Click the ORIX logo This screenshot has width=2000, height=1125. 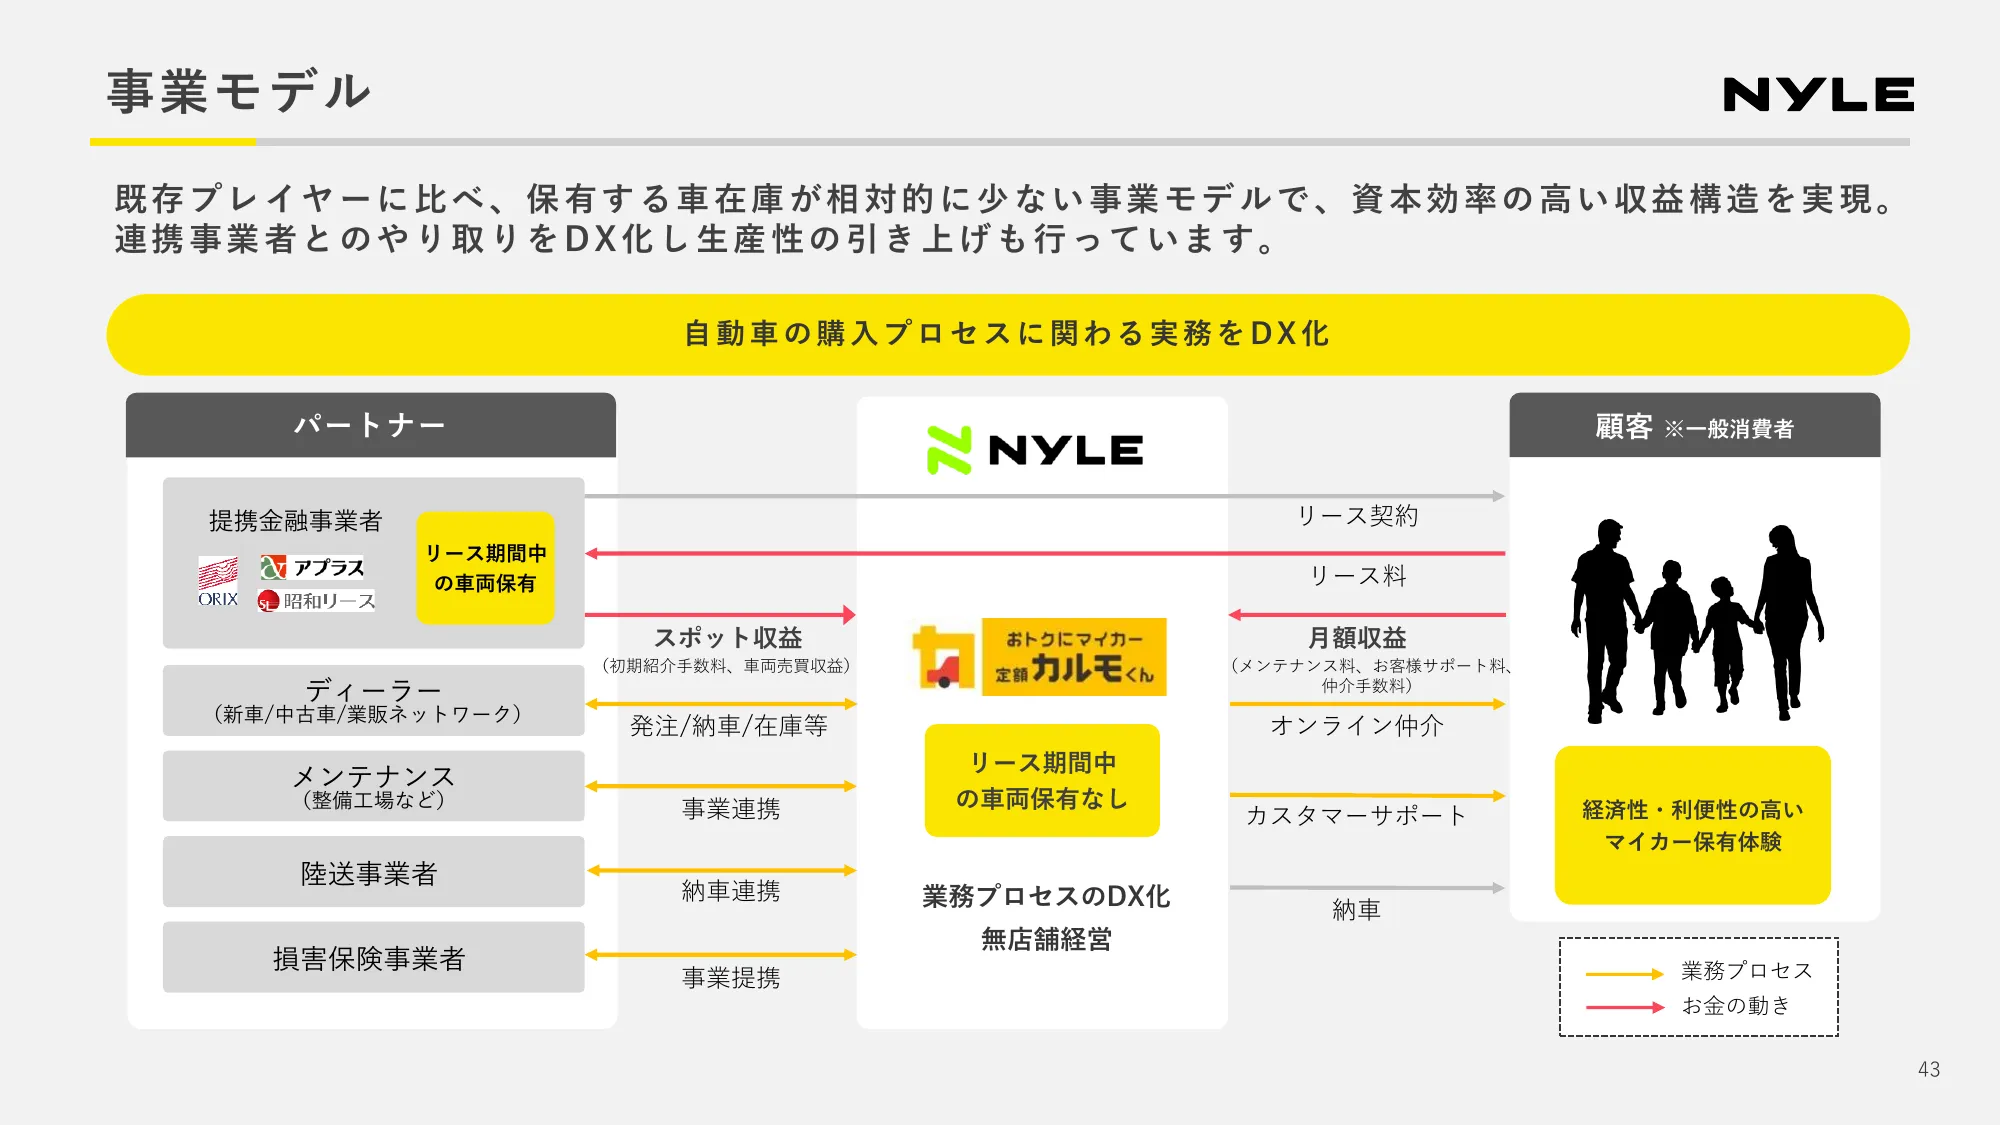click(x=218, y=582)
